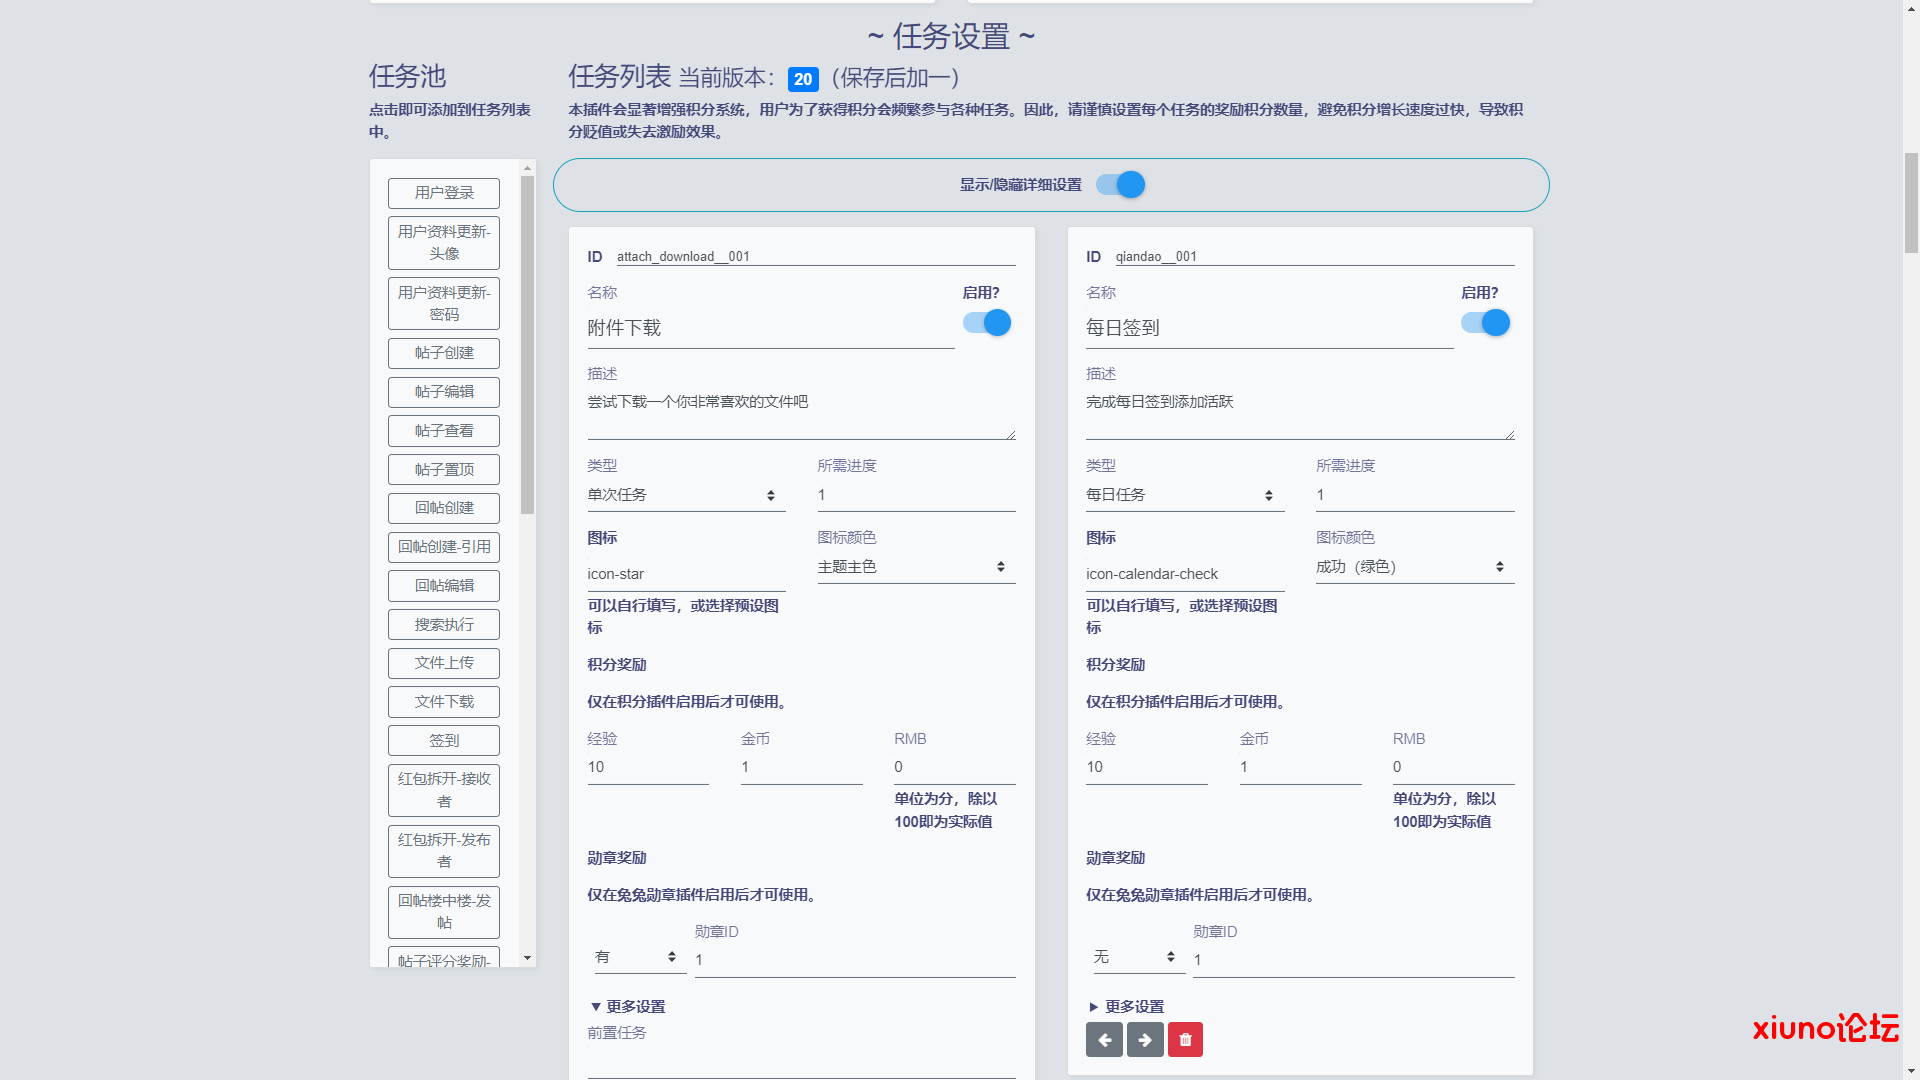Click the task pool scrollbar thumb
Image resolution: width=1920 pixels, height=1080 pixels.
coord(528,345)
